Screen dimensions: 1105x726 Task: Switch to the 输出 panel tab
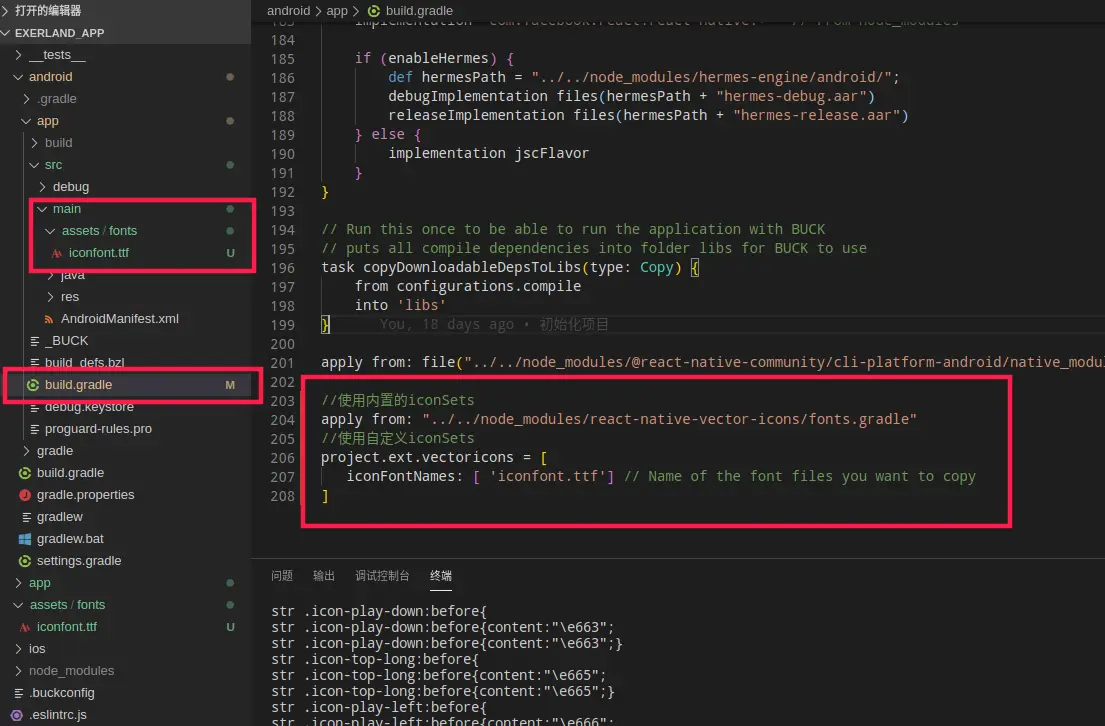coord(323,576)
